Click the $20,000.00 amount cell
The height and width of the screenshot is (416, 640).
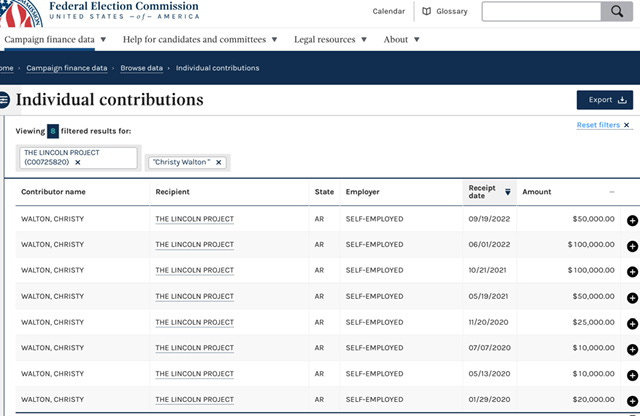pos(593,400)
